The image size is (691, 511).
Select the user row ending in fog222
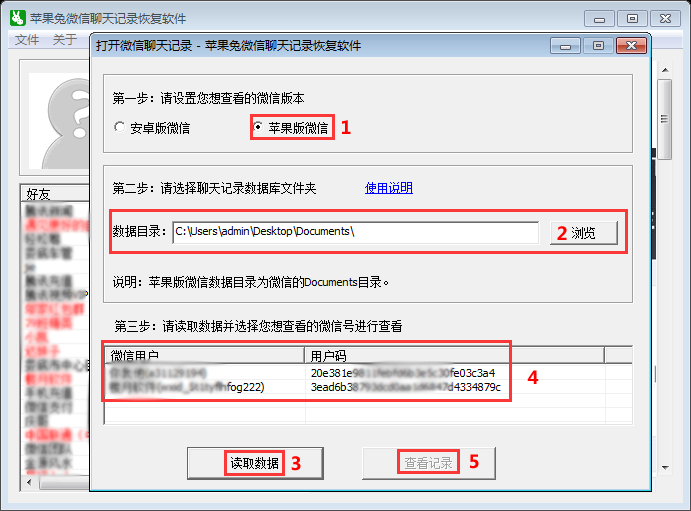coord(368,387)
